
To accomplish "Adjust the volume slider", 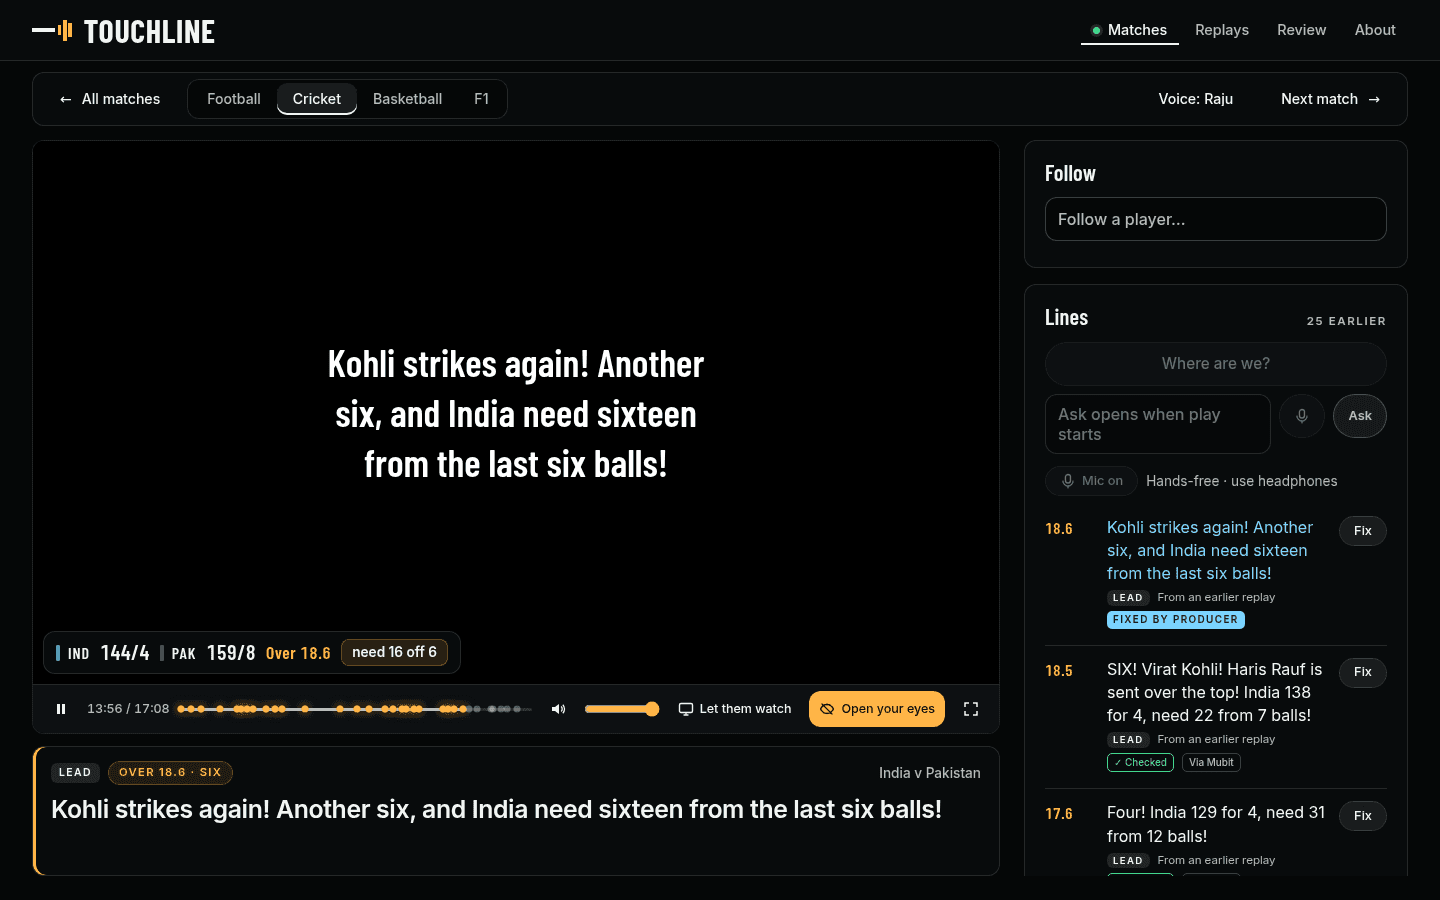I will tap(621, 709).
